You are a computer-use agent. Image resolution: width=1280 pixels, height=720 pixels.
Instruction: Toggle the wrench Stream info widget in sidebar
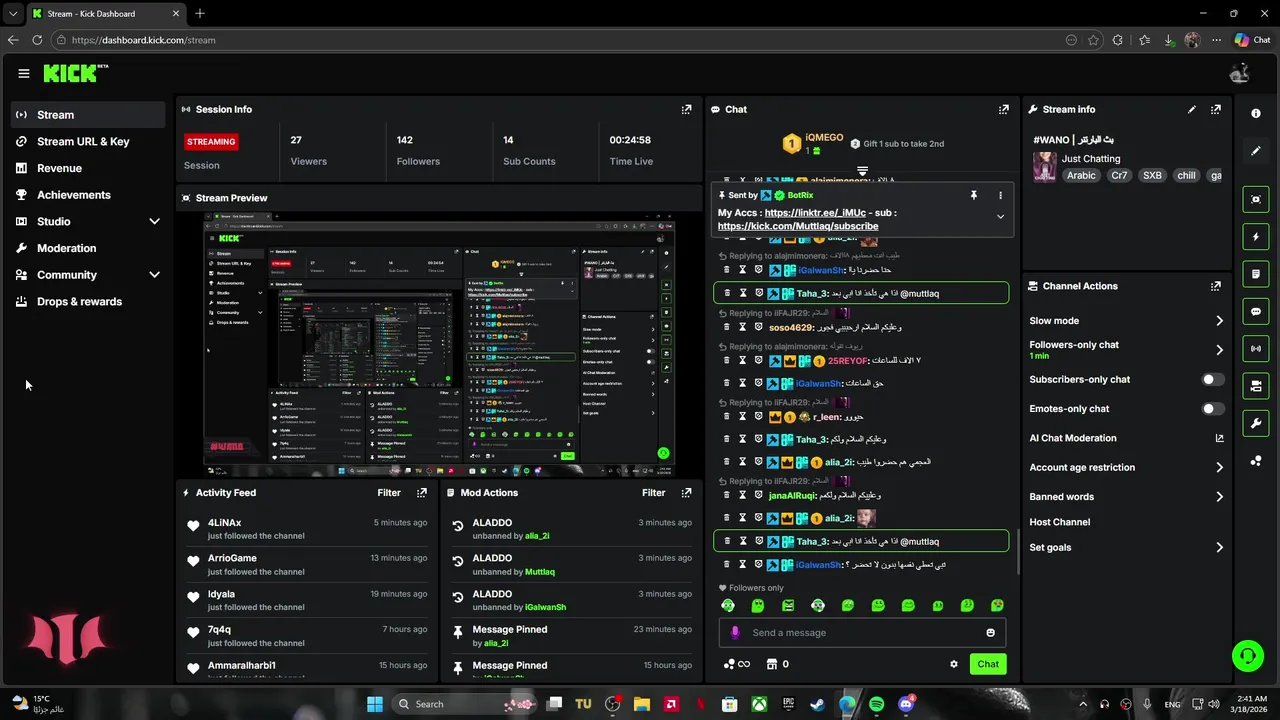pyautogui.click(x=1256, y=423)
